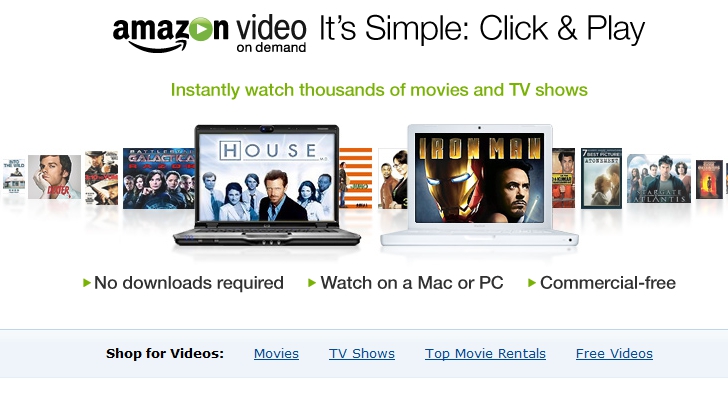This screenshot has width=728, height=408.
Task: Open the Movies link
Action: coord(276,354)
